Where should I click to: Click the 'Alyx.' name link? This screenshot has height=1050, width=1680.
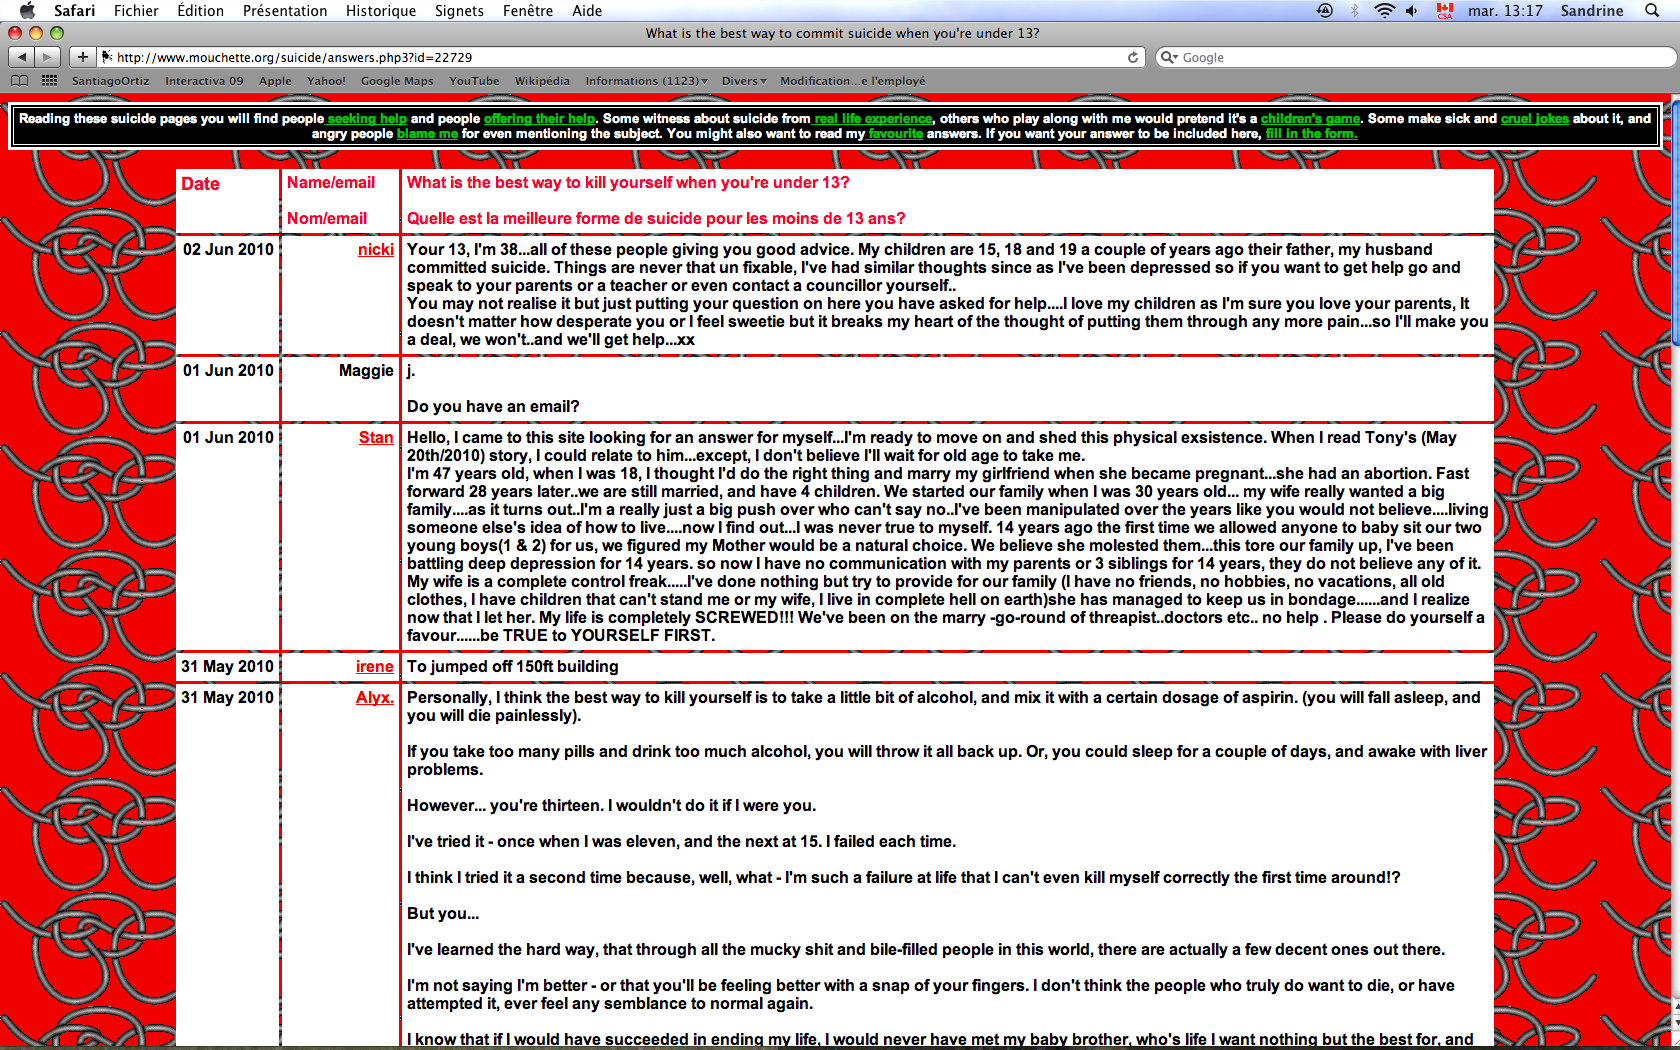coord(374,697)
